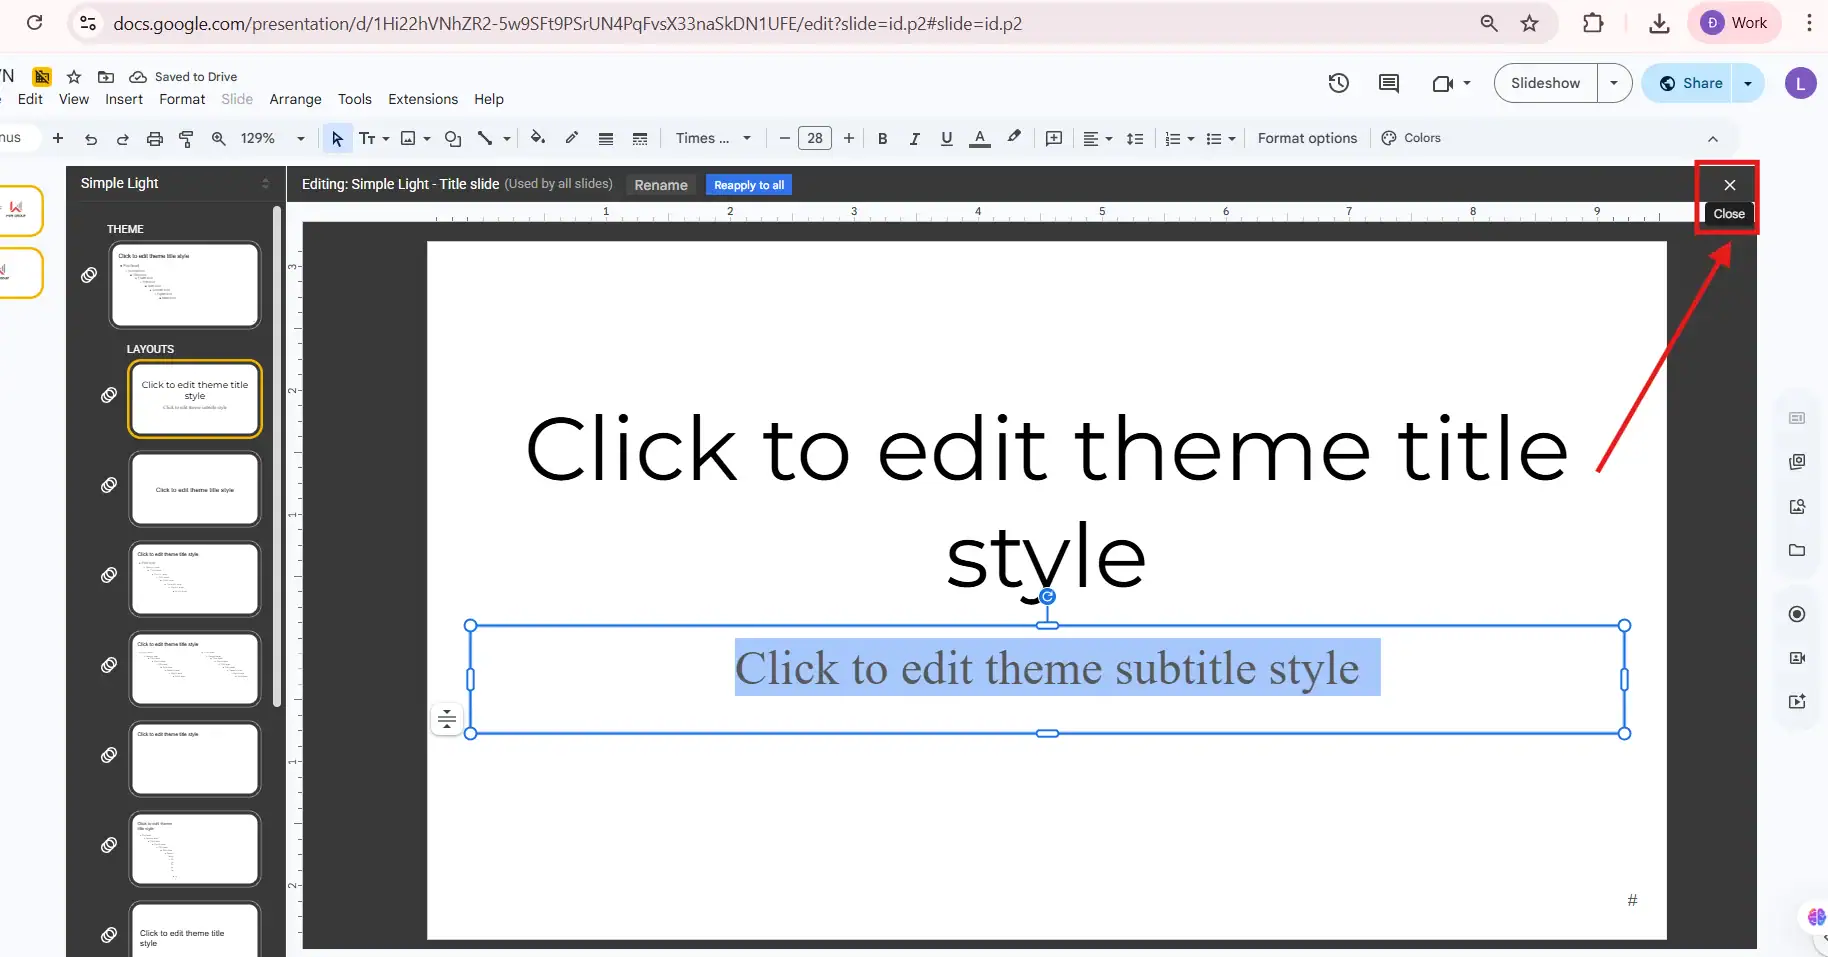Open the Arrange menu
The image size is (1828, 957).
click(294, 99)
